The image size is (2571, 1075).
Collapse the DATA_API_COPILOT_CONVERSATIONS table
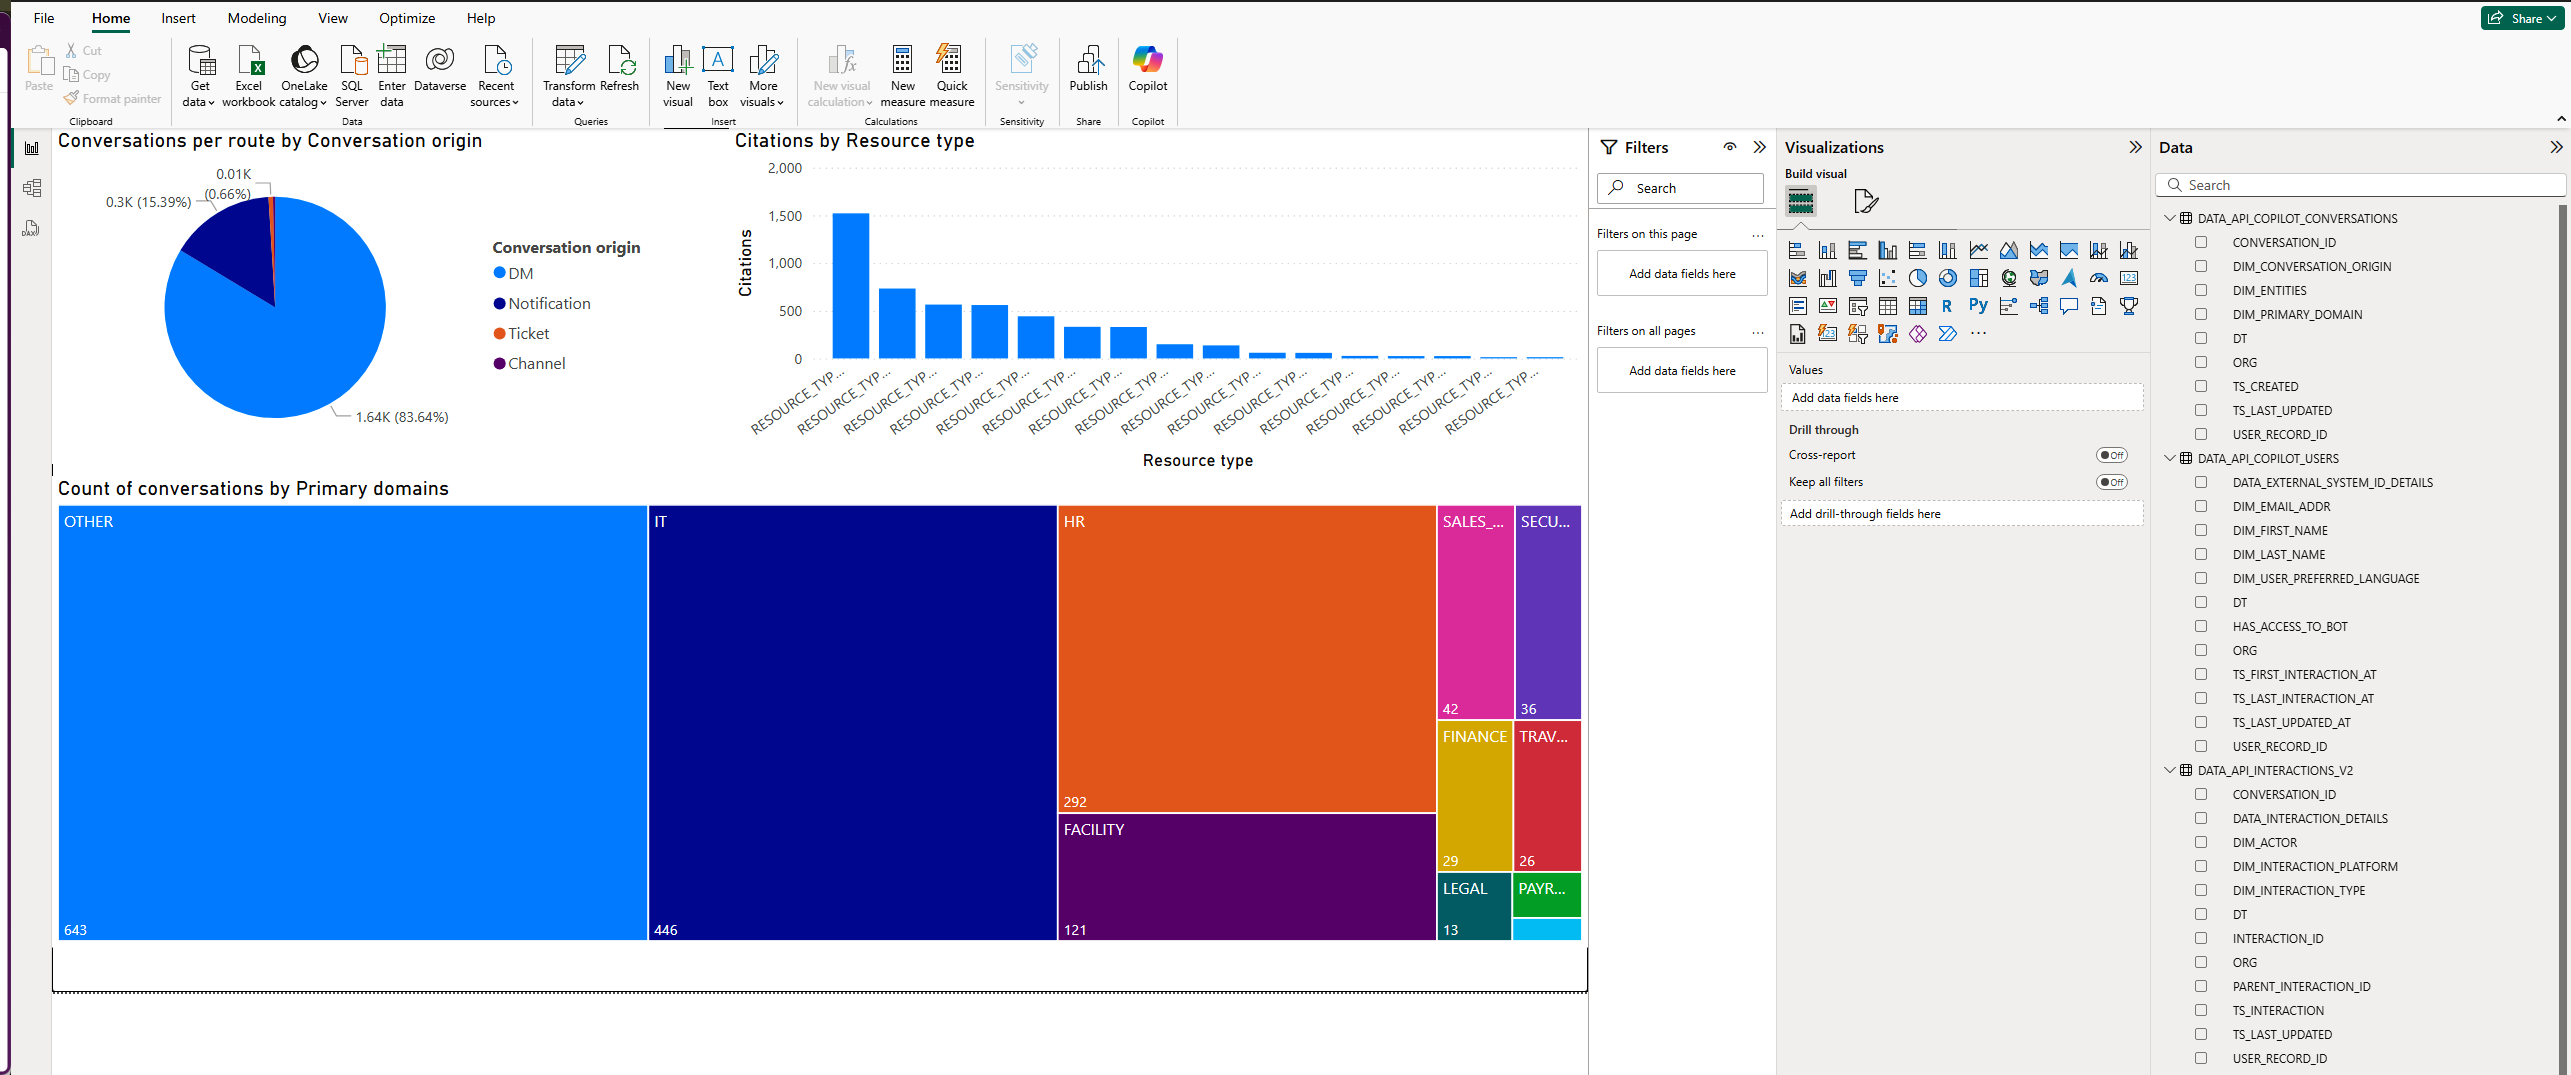click(2169, 218)
